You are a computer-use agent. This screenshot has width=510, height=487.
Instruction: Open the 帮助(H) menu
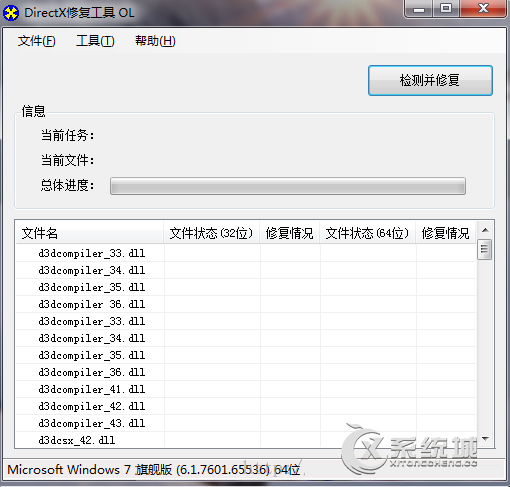coord(155,41)
